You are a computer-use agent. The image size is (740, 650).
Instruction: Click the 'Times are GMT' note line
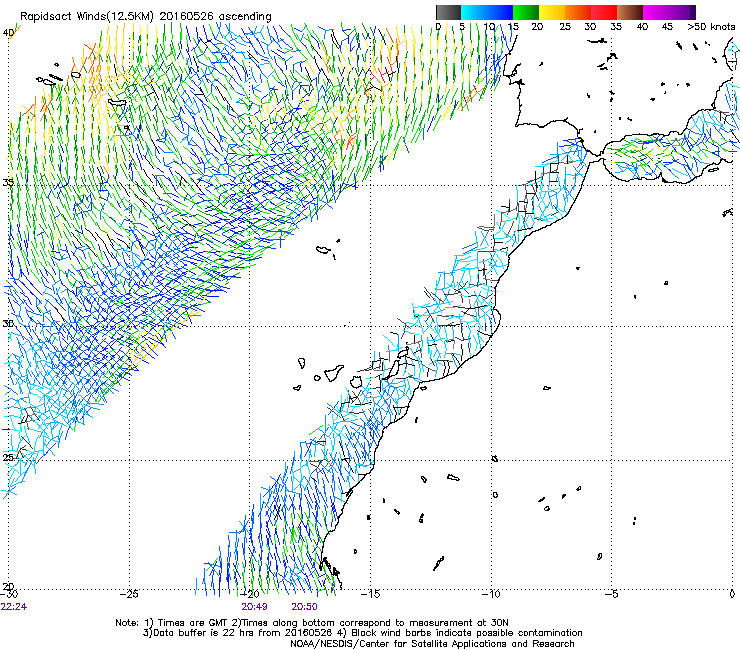(x=312, y=623)
